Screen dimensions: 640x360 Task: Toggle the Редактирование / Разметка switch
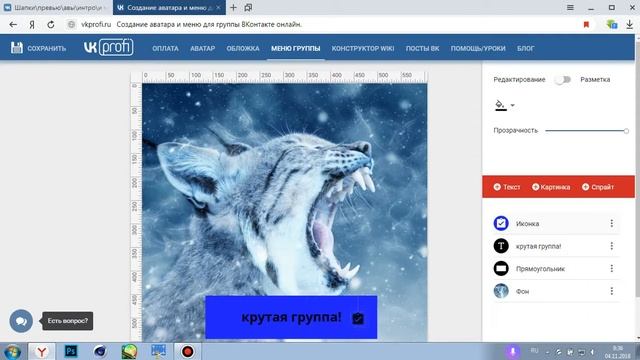point(563,80)
